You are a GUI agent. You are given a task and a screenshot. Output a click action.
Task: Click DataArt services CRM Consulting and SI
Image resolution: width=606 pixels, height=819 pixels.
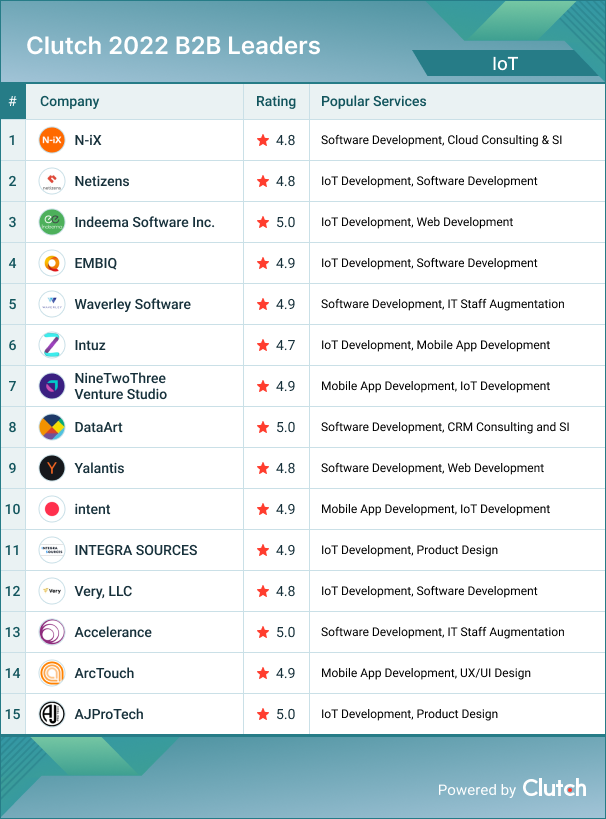pyautogui.click(x=508, y=427)
